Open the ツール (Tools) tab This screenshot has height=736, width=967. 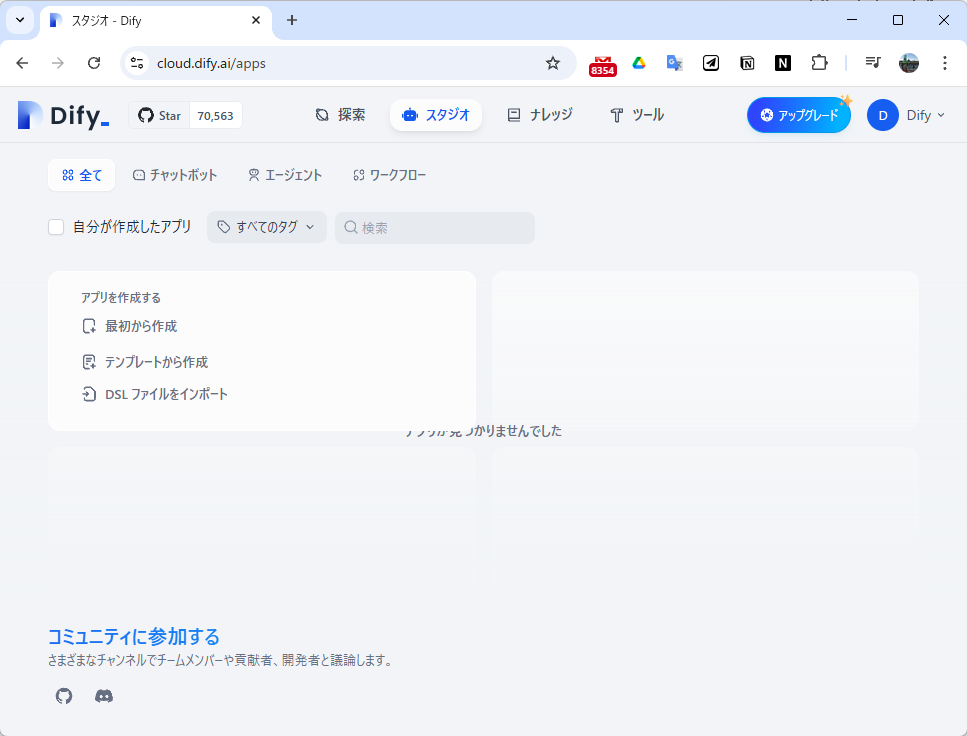636,115
